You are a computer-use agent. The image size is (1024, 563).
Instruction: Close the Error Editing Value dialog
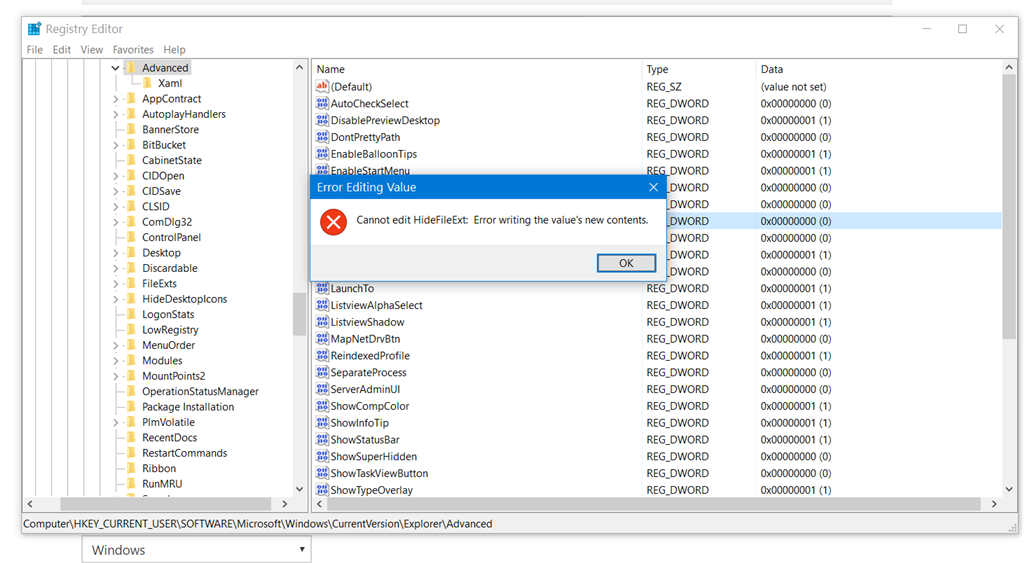point(653,187)
